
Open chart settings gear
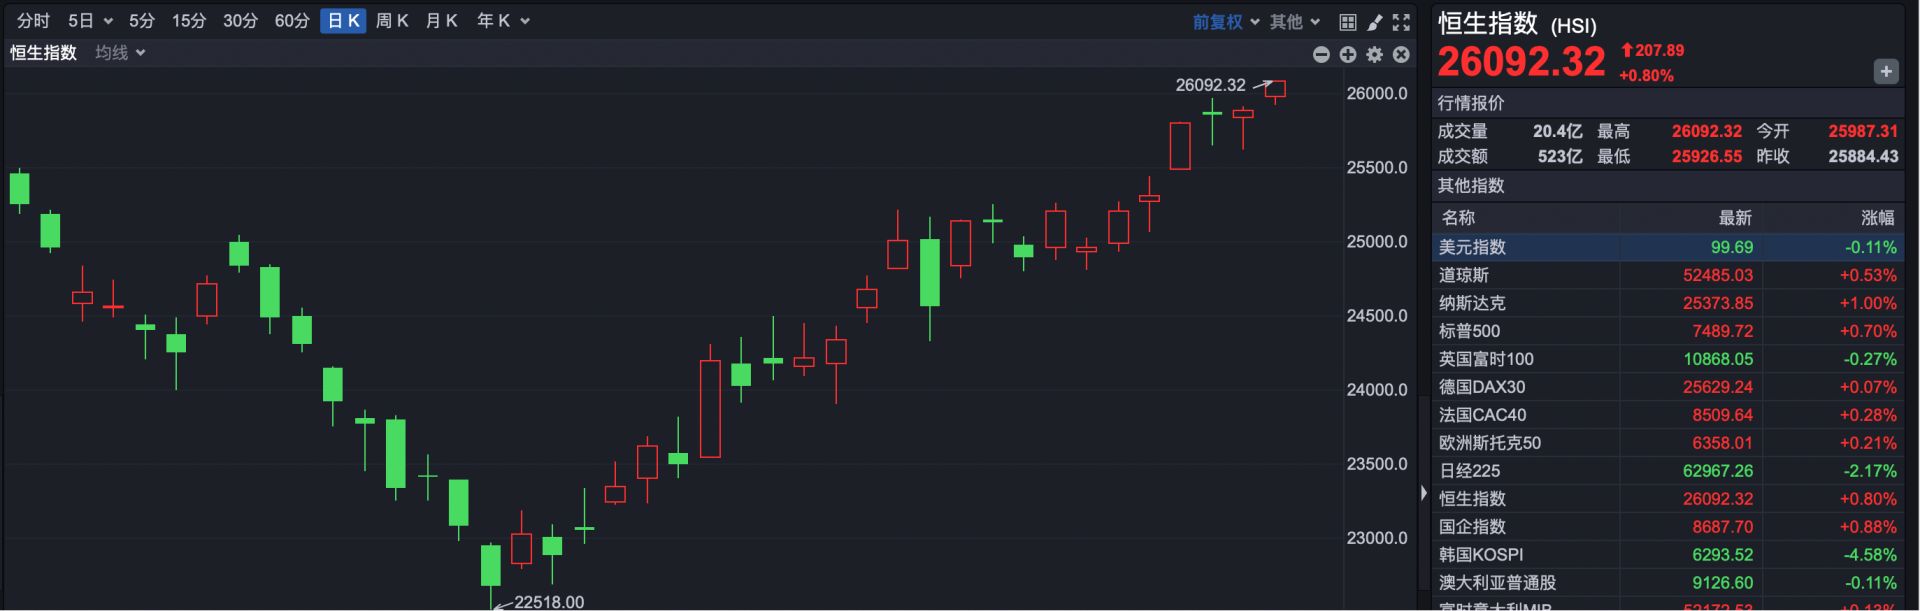point(1375,54)
